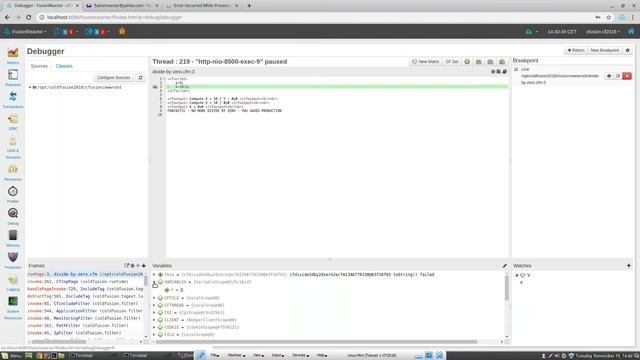Click the New Breakpoint button

coord(604,50)
